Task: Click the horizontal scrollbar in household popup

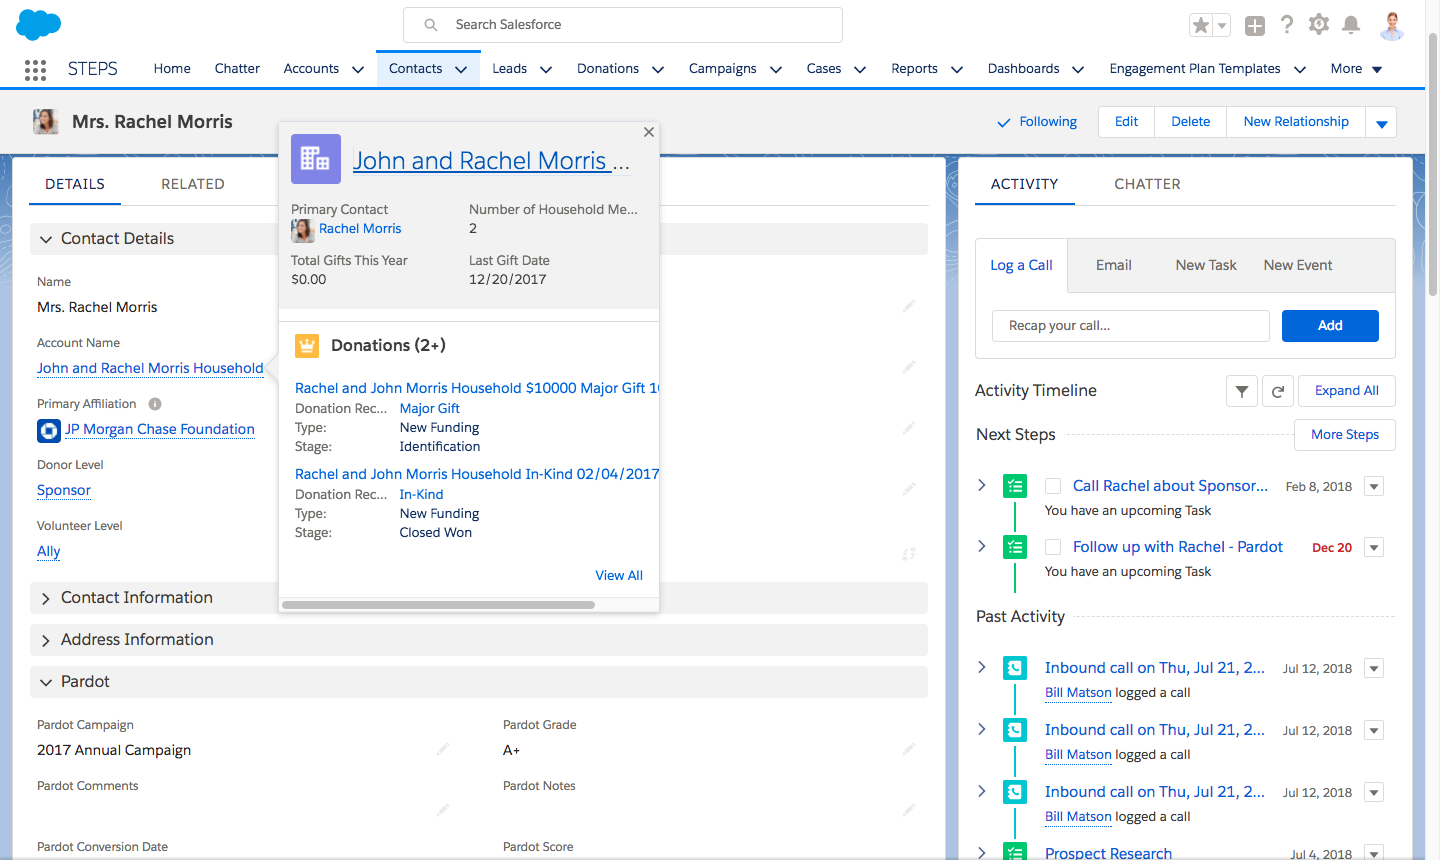Action: [x=438, y=605]
